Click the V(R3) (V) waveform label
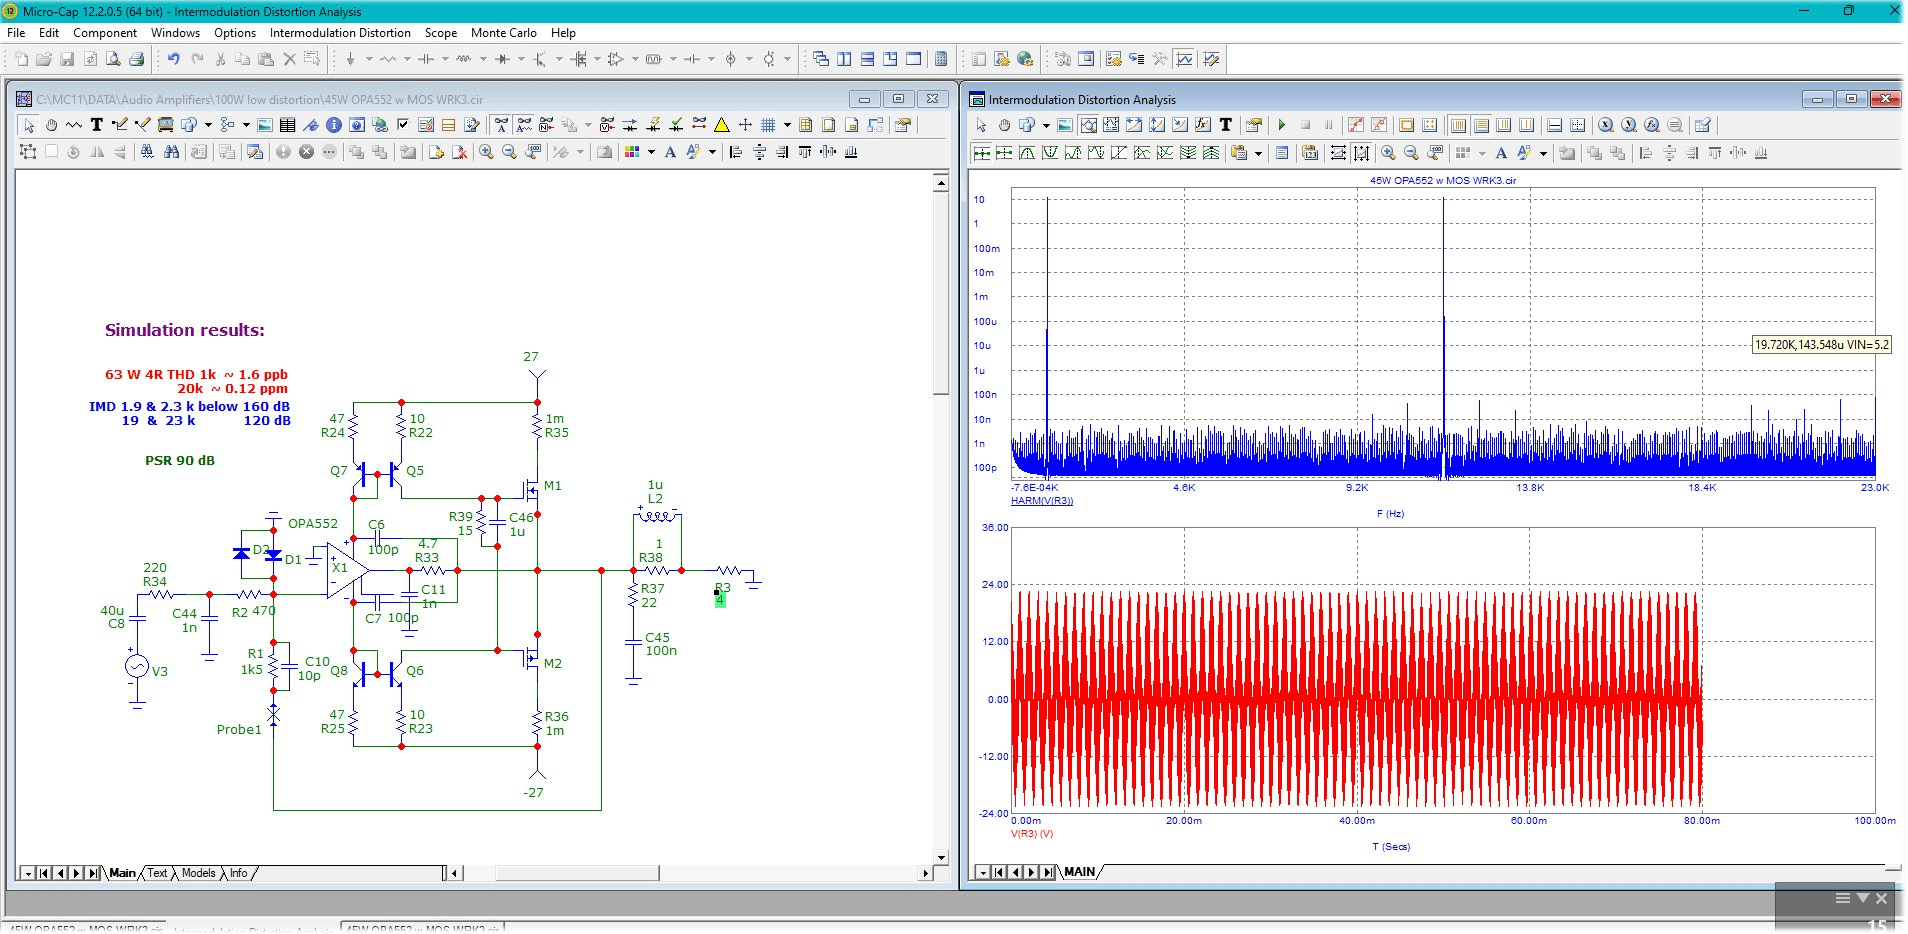This screenshot has height=934, width=1908. [x=1032, y=834]
